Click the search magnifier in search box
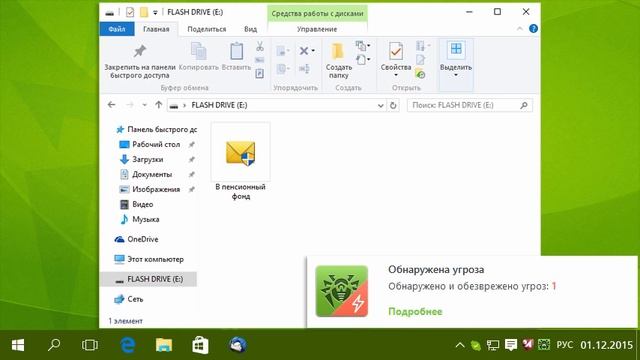Viewport: 640px width, 360px height. click(x=524, y=105)
